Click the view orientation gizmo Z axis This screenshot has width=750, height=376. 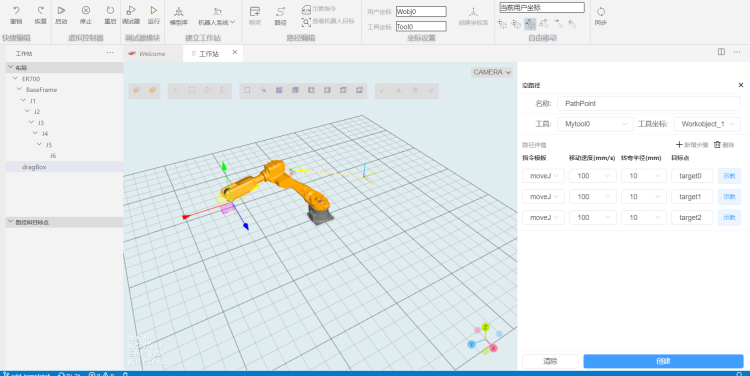[x=485, y=327]
